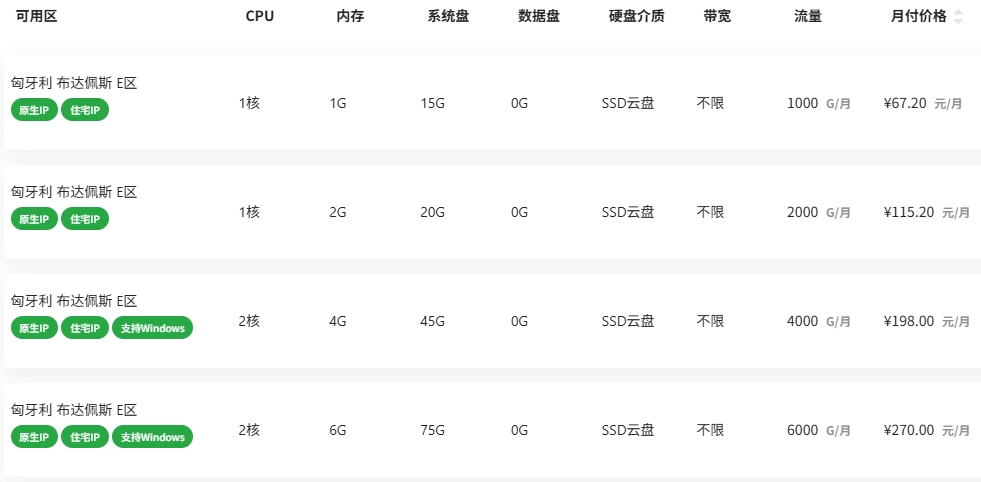Click 支持Windows tag in the ¥270.00 row
Screen dimensions: 981x482
[152, 437]
